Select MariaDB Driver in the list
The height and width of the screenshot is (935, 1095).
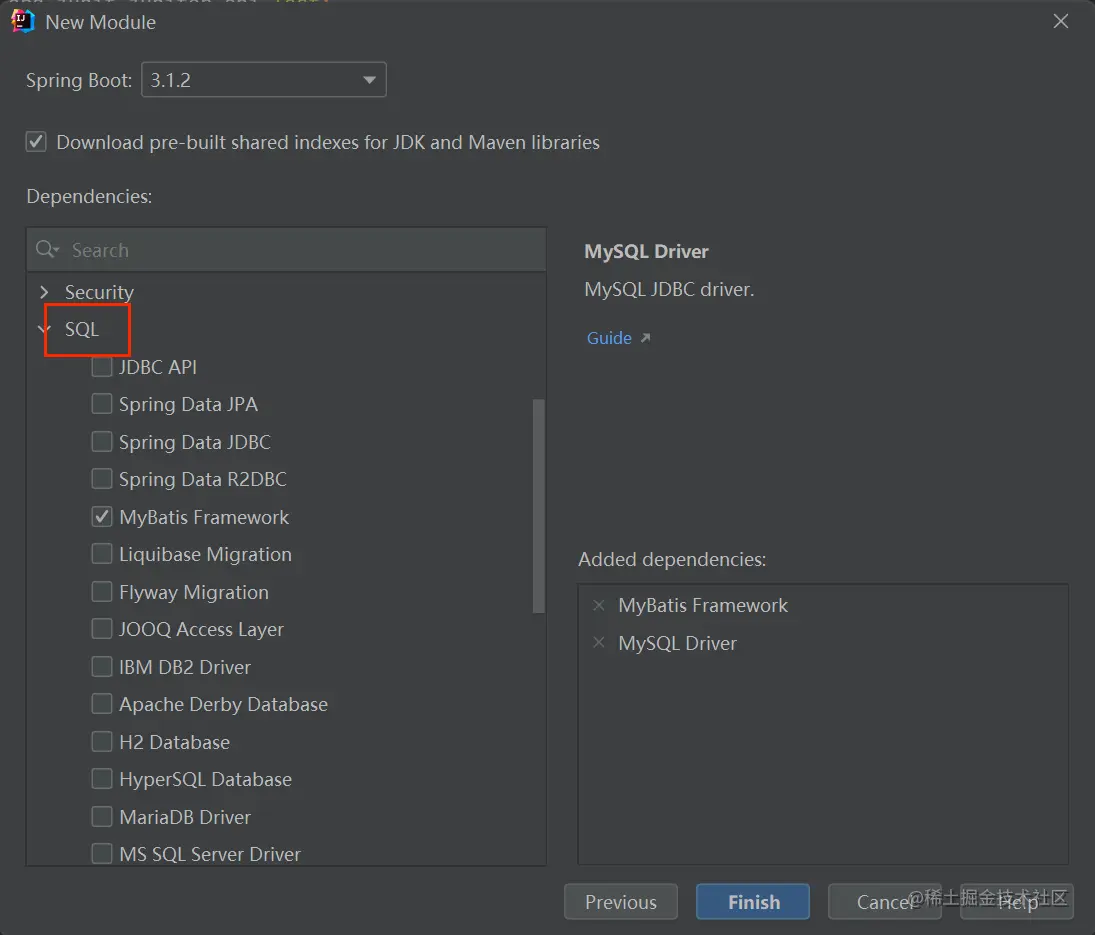point(184,817)
